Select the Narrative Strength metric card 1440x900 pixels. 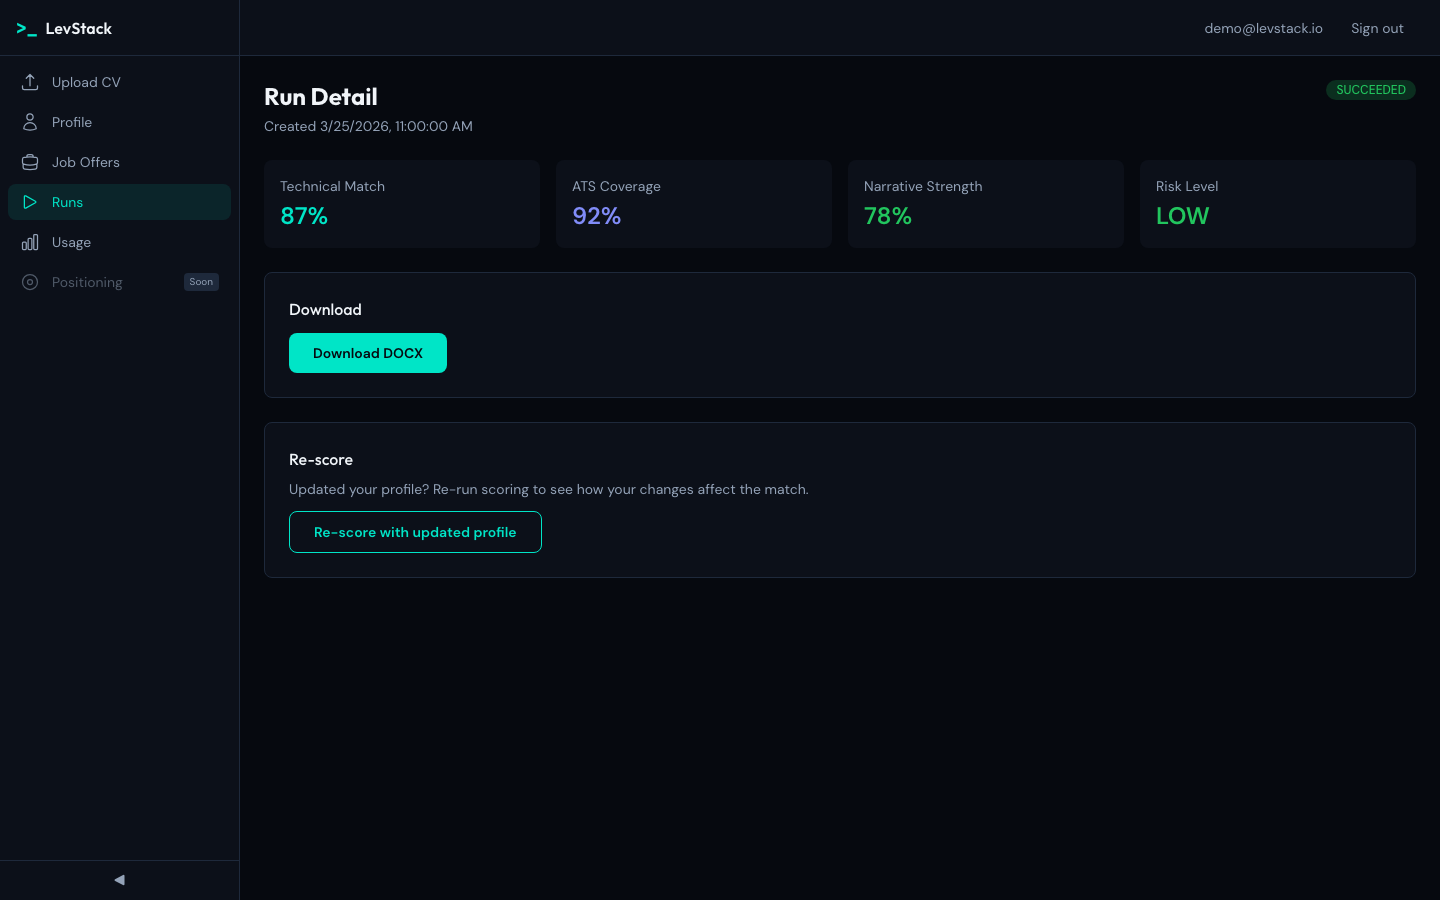pyautogui.click(x=986, y=204)
